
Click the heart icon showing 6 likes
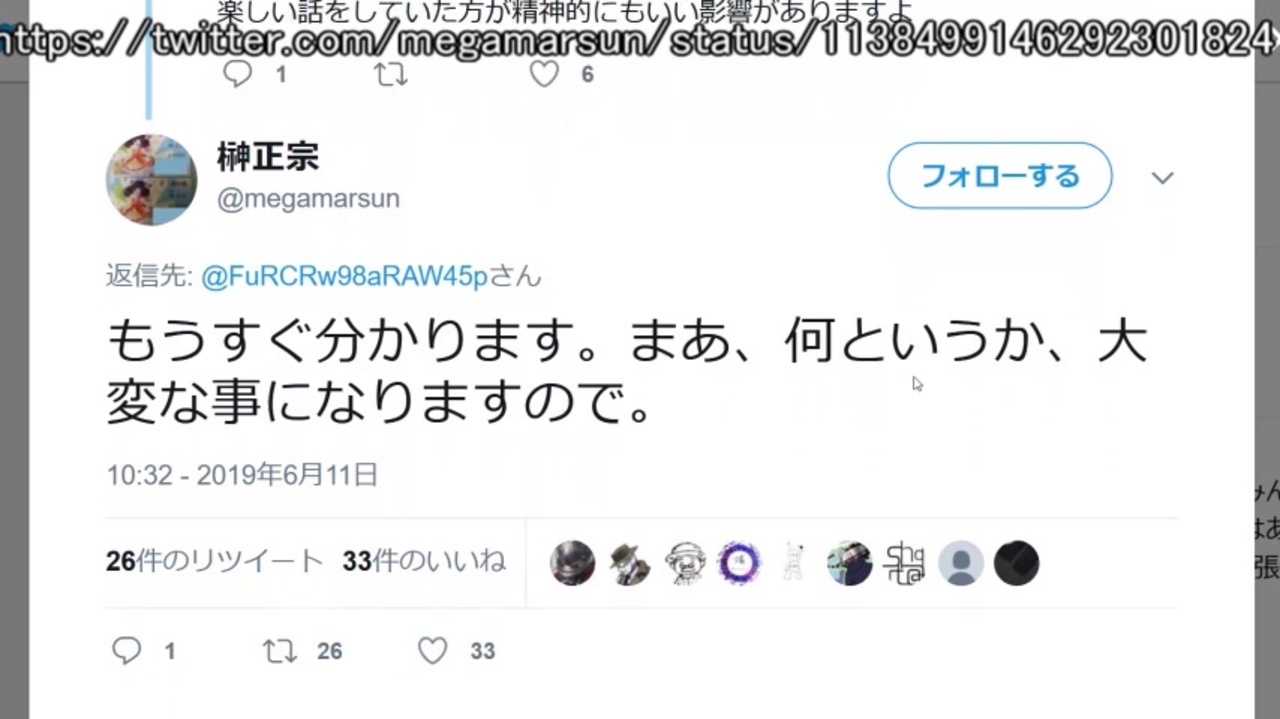click(543, 74)
